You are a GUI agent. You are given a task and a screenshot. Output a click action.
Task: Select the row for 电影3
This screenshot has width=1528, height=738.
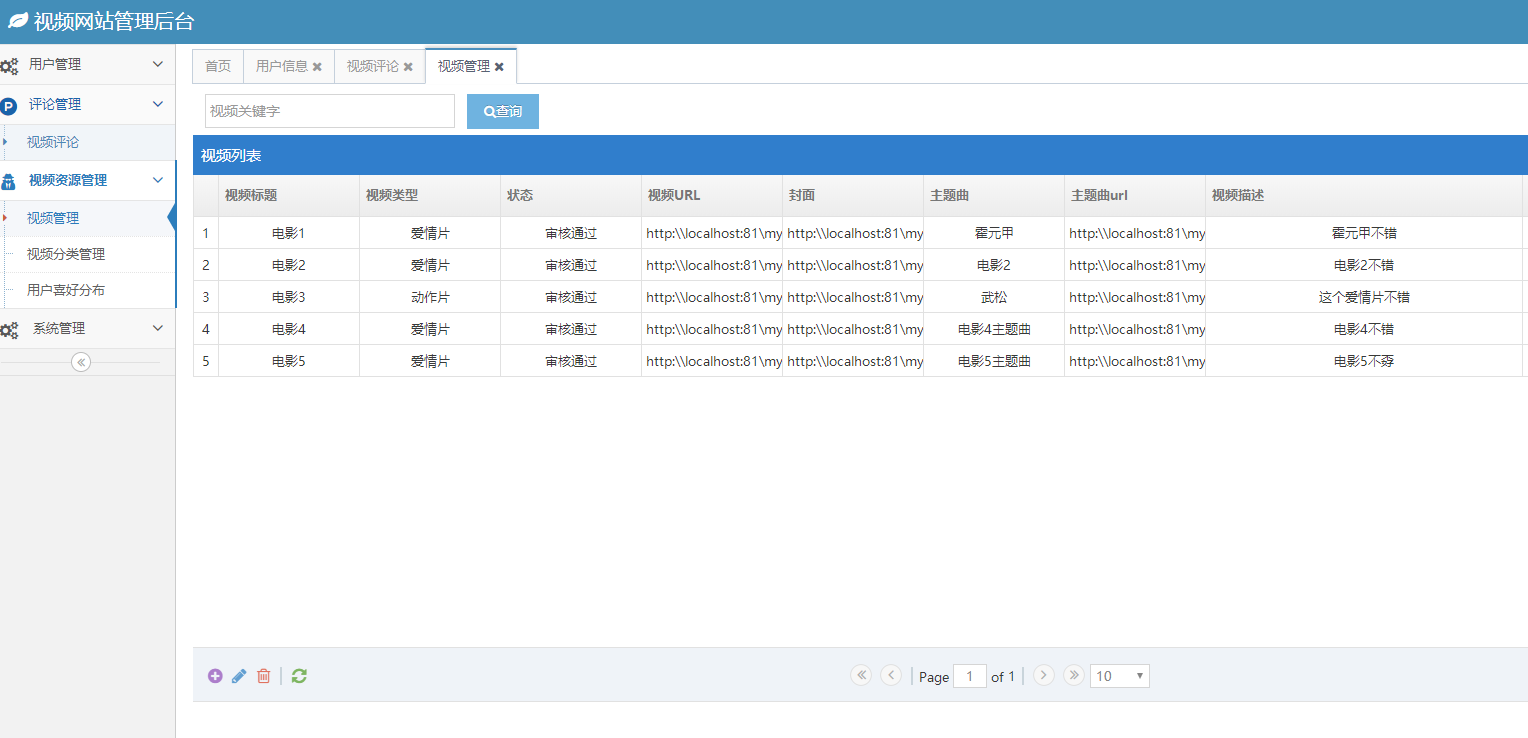click(288, 297)
